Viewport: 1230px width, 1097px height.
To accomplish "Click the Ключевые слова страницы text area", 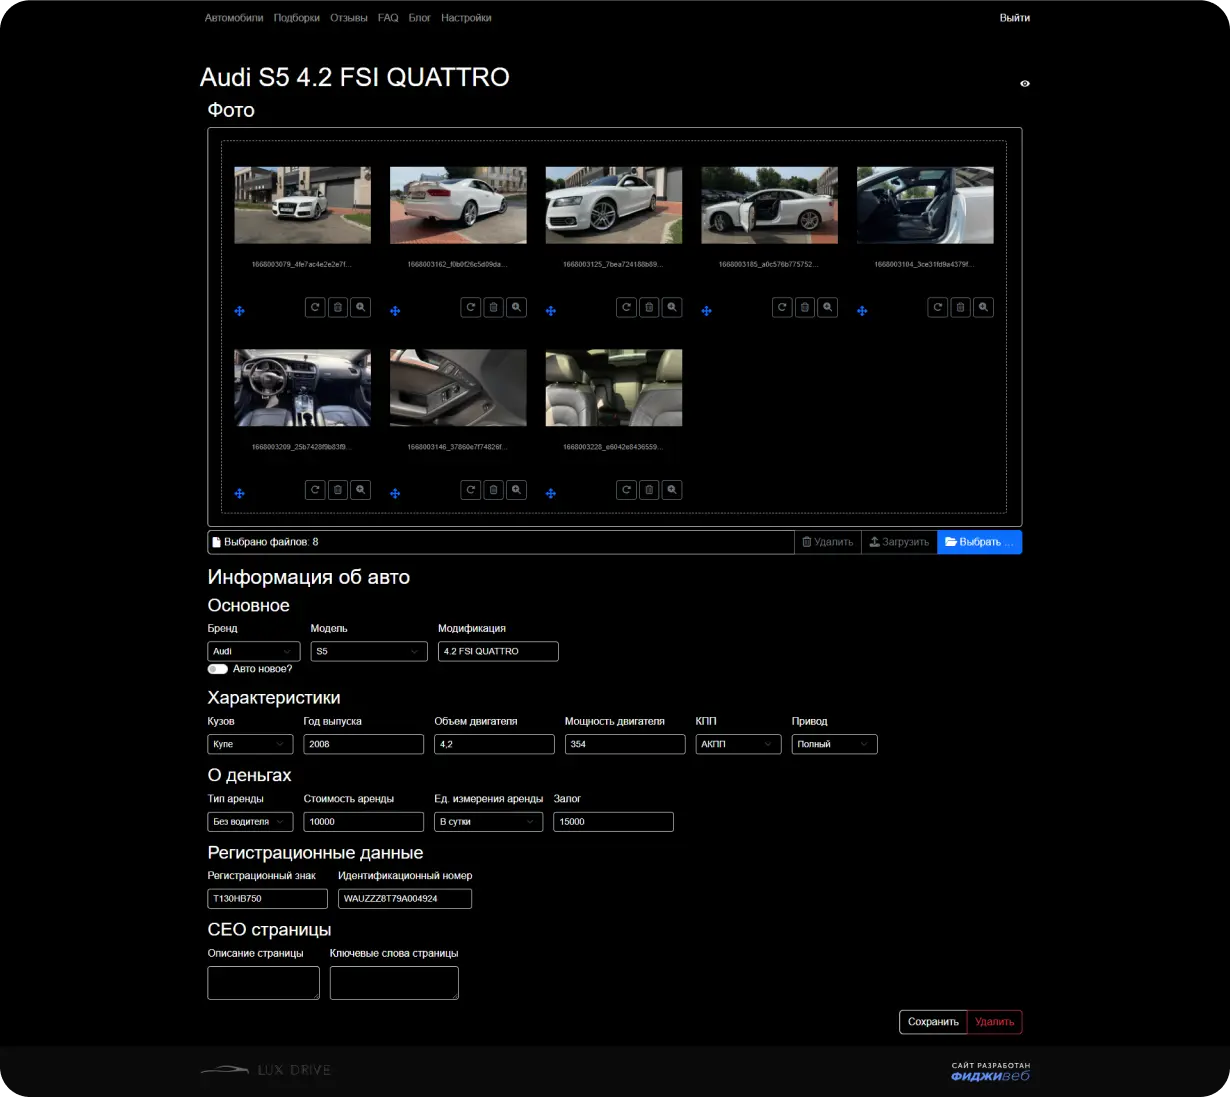I will click(394, 983).
